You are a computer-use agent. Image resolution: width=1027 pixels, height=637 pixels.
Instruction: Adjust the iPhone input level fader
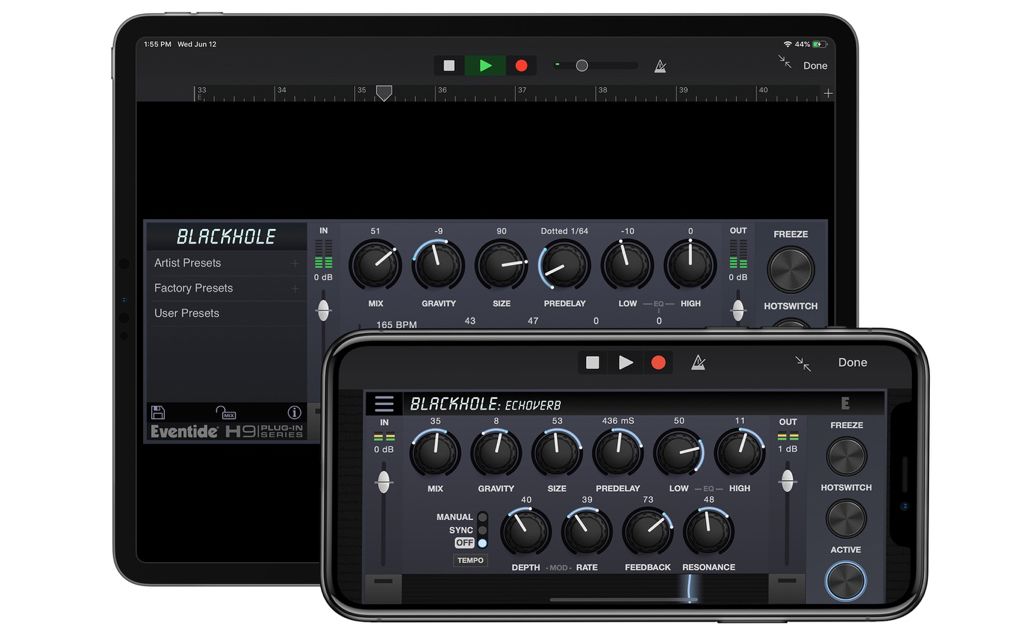tap(384, 482)
